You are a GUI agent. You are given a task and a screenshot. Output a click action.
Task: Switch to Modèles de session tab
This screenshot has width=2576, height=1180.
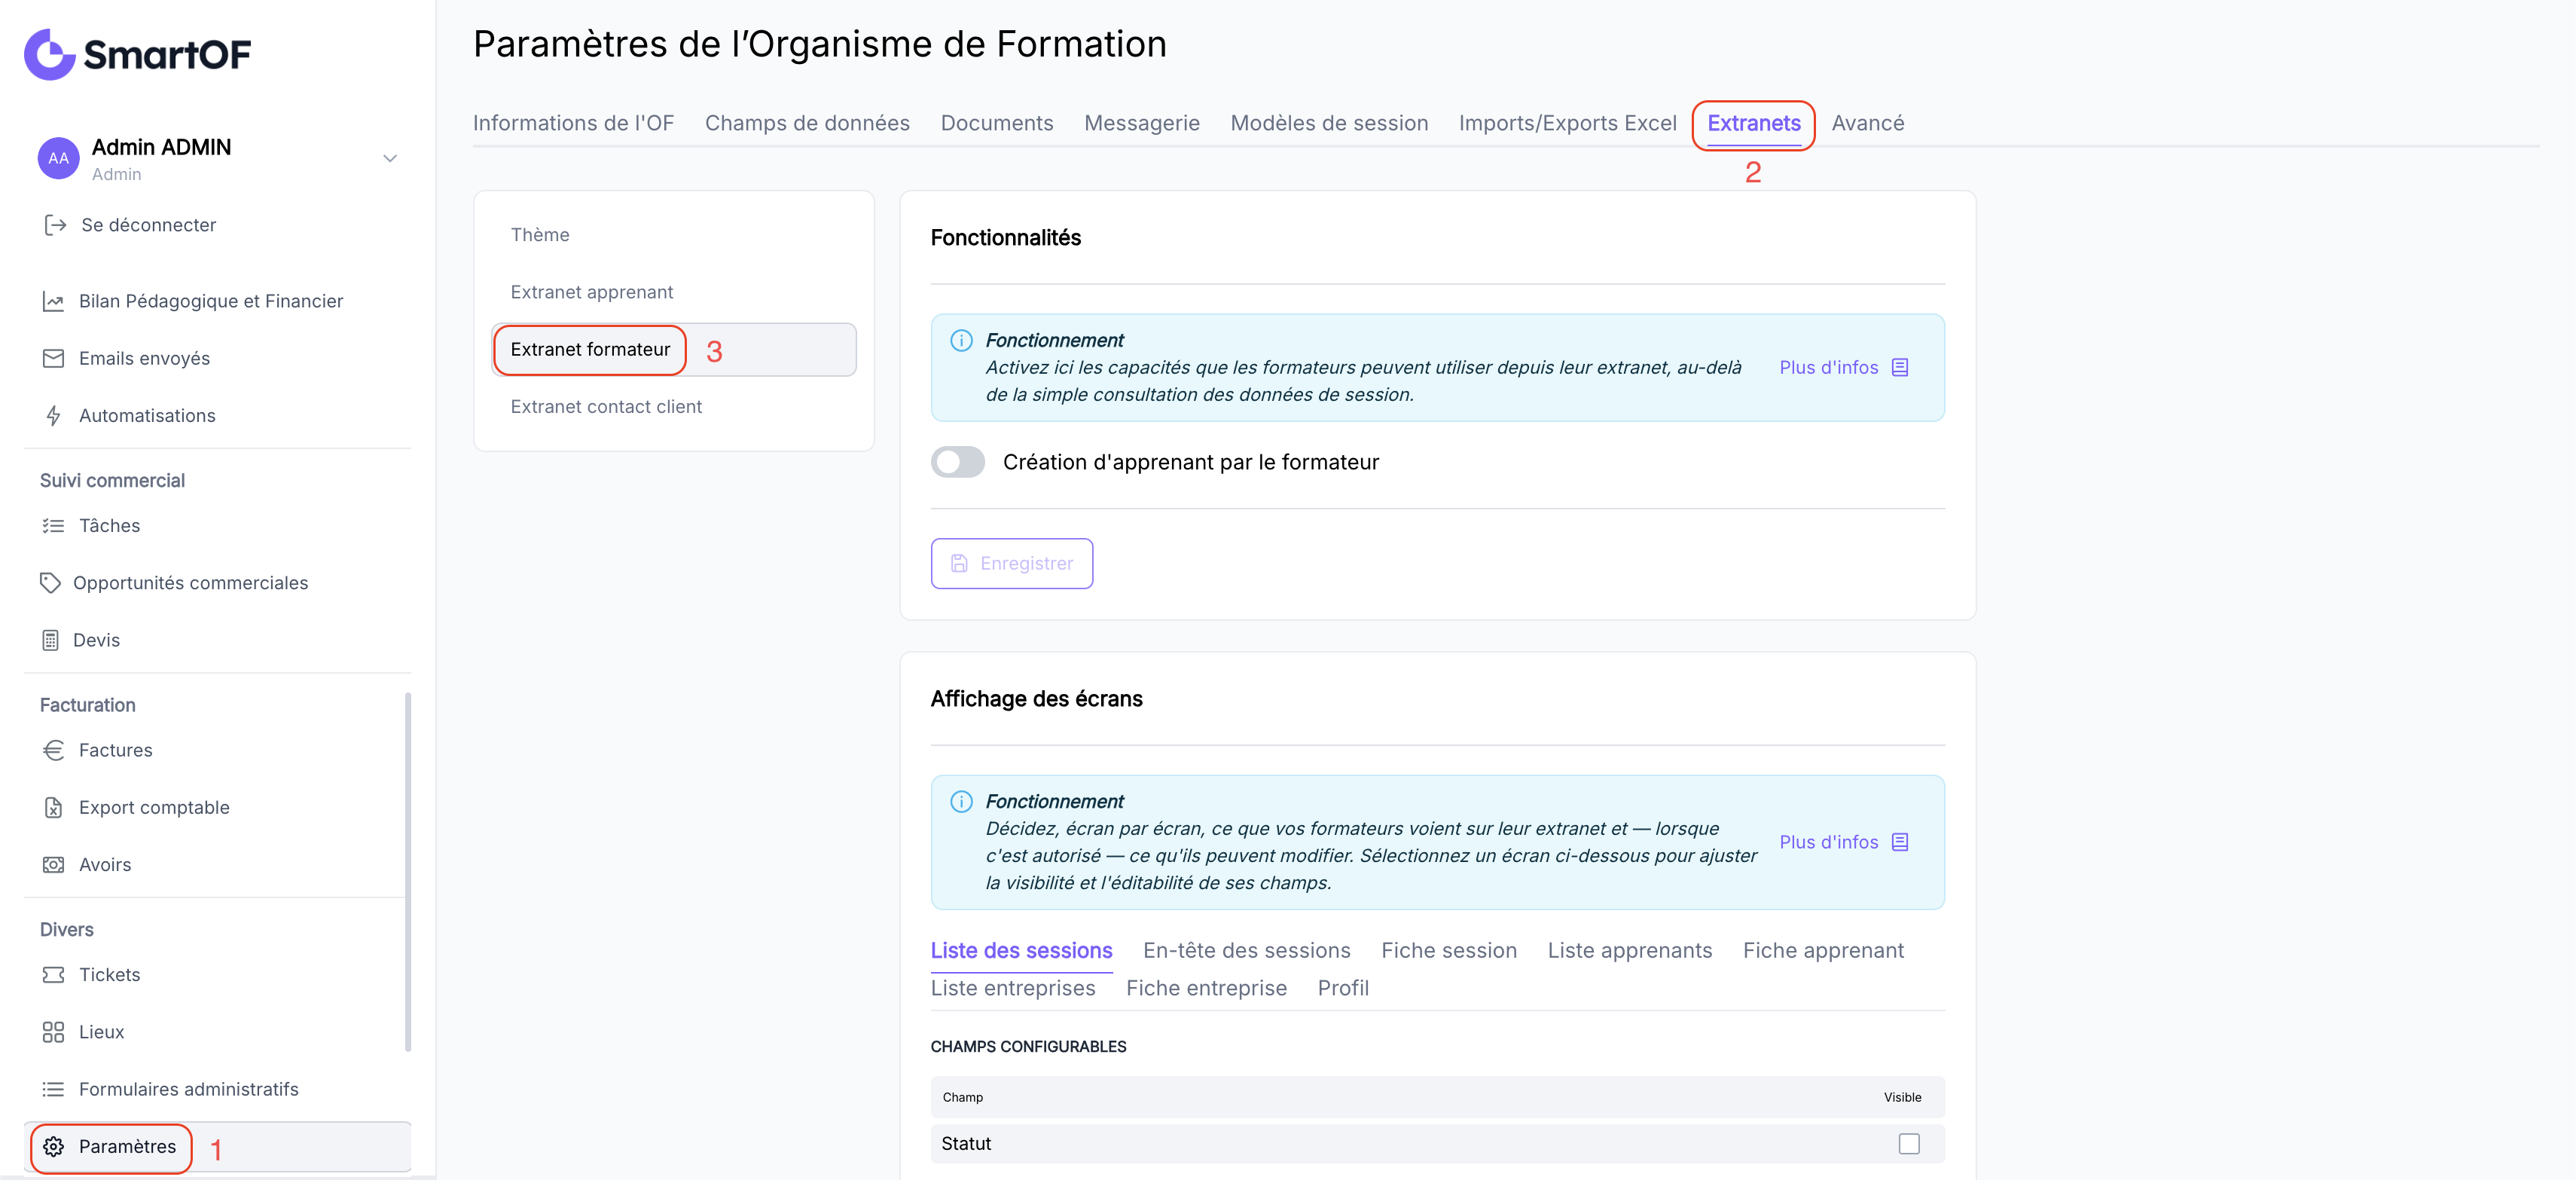(1329, 123)
